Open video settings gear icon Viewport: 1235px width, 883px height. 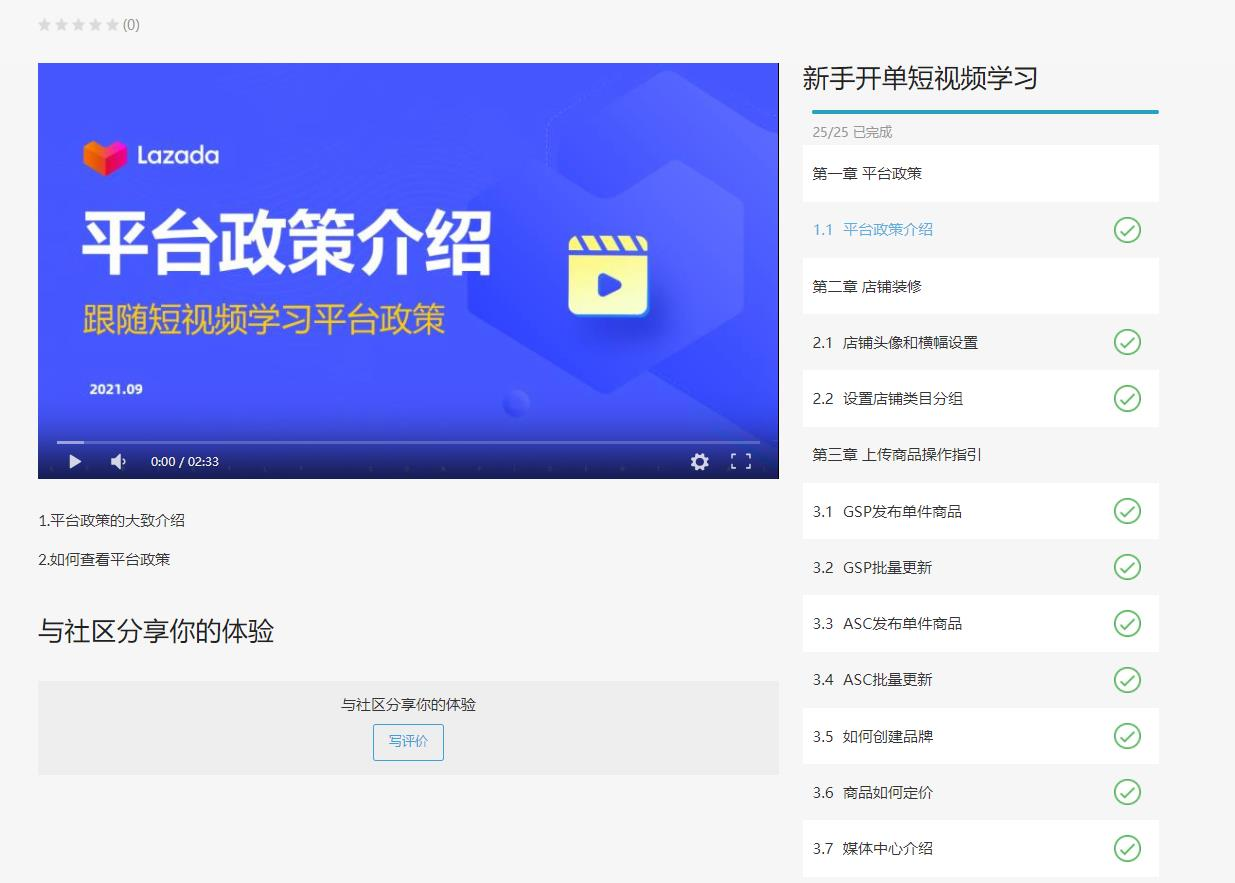coord(699,461)
